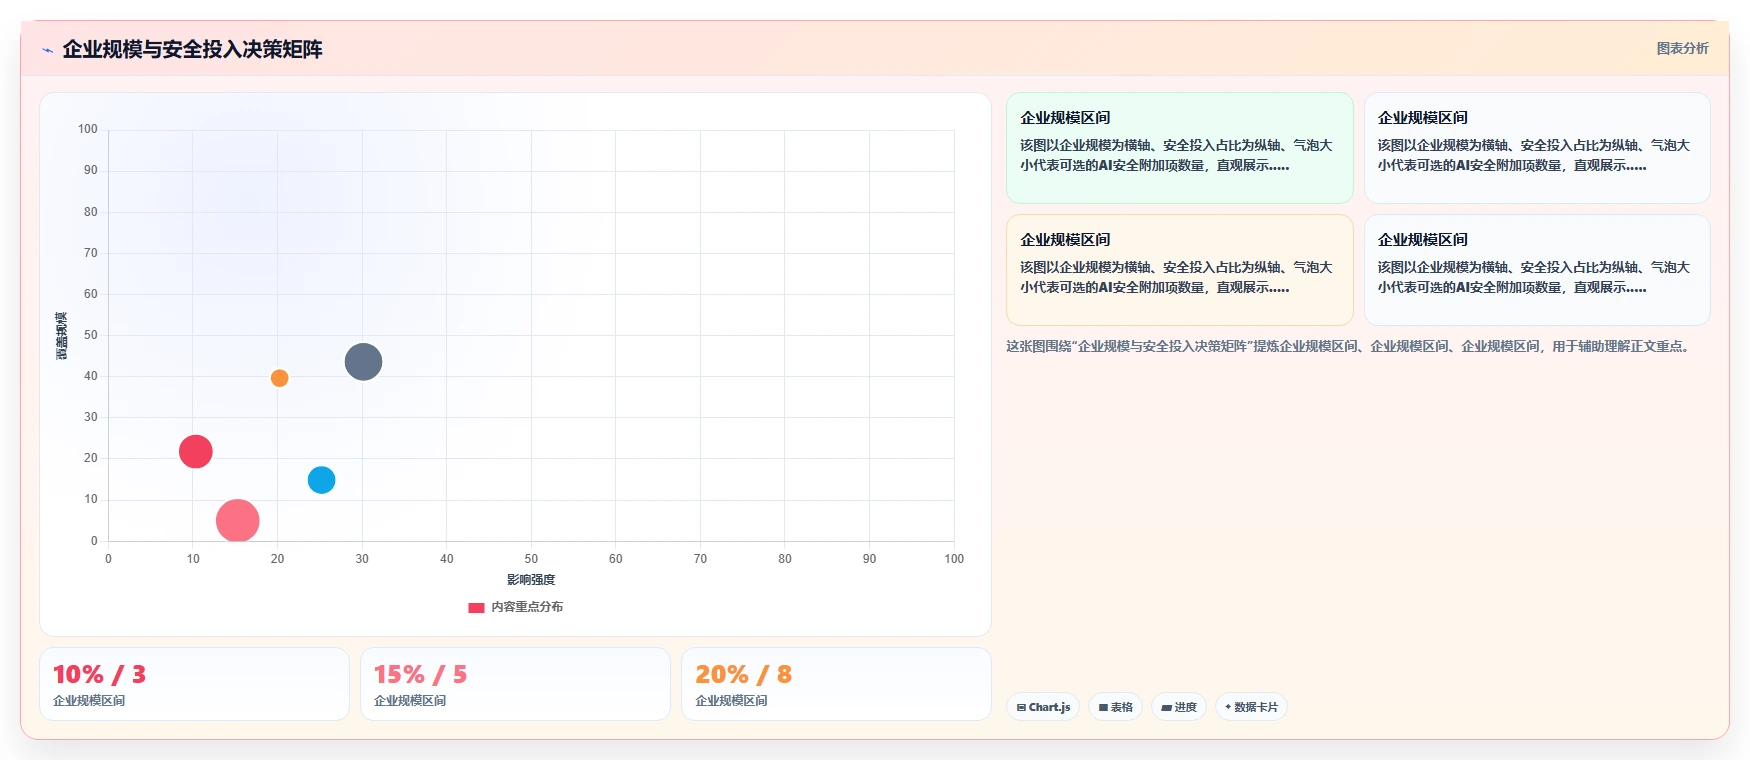Image resolution: width=1750 pixels, height=760 pixels.
Task: Select the slate gray bubble near x-value 30
Action: 363,362
